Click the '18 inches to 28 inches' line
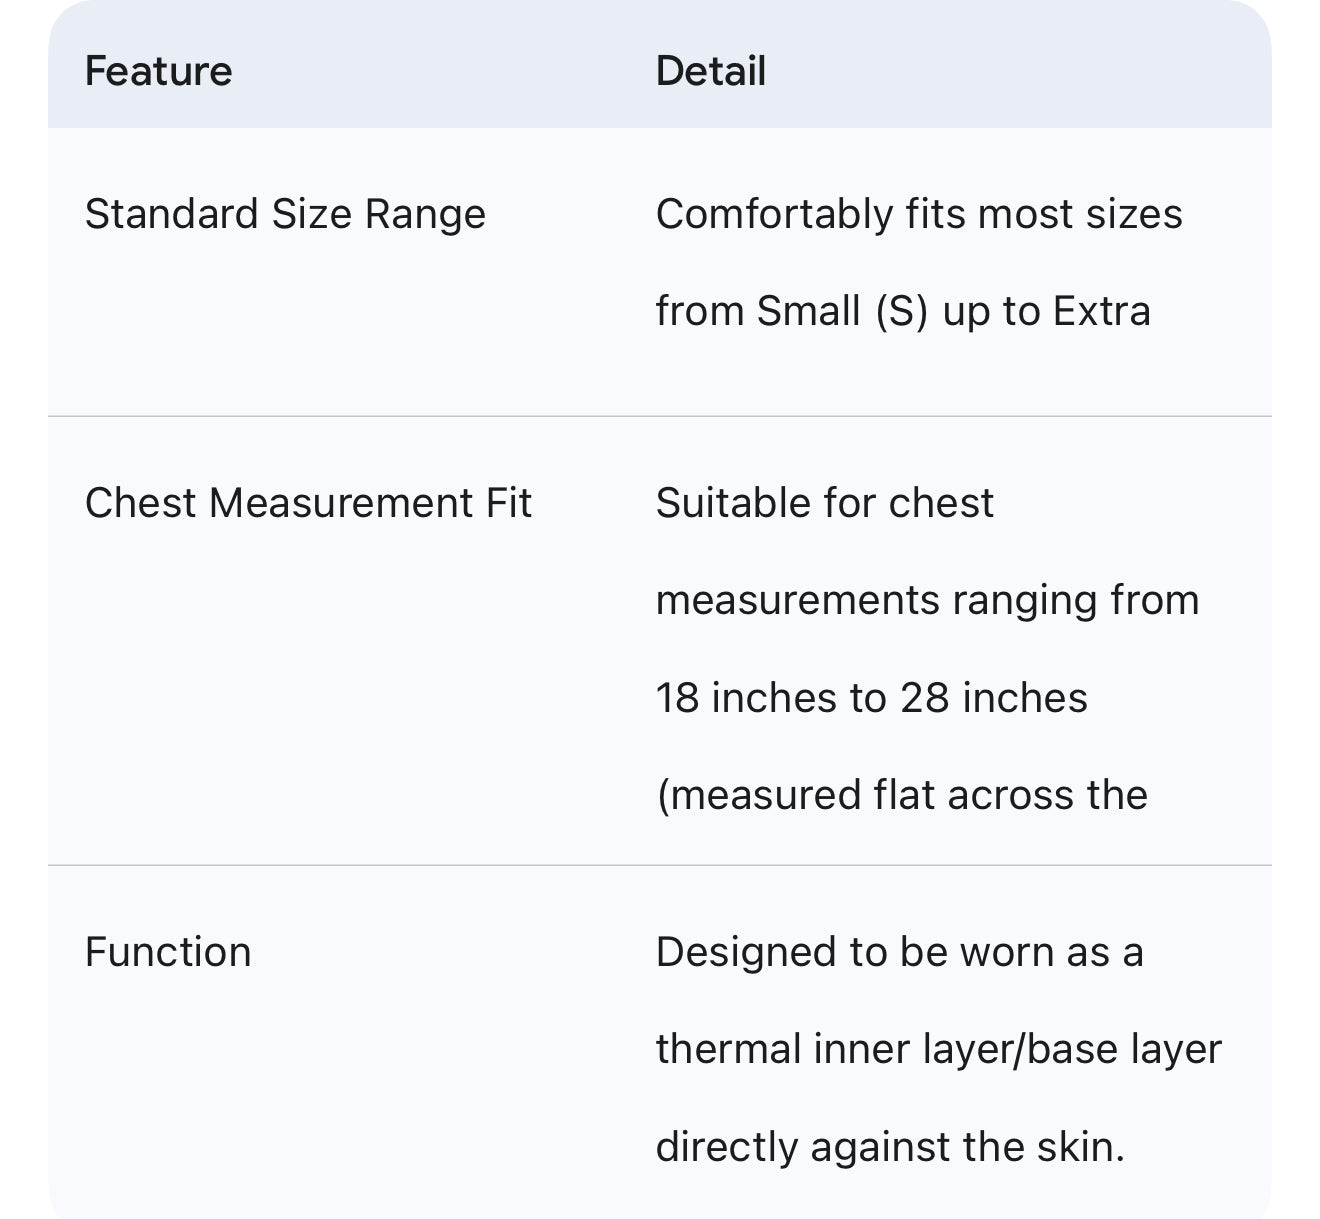This screenshot has height=1219, width=1320. (871, 697)
